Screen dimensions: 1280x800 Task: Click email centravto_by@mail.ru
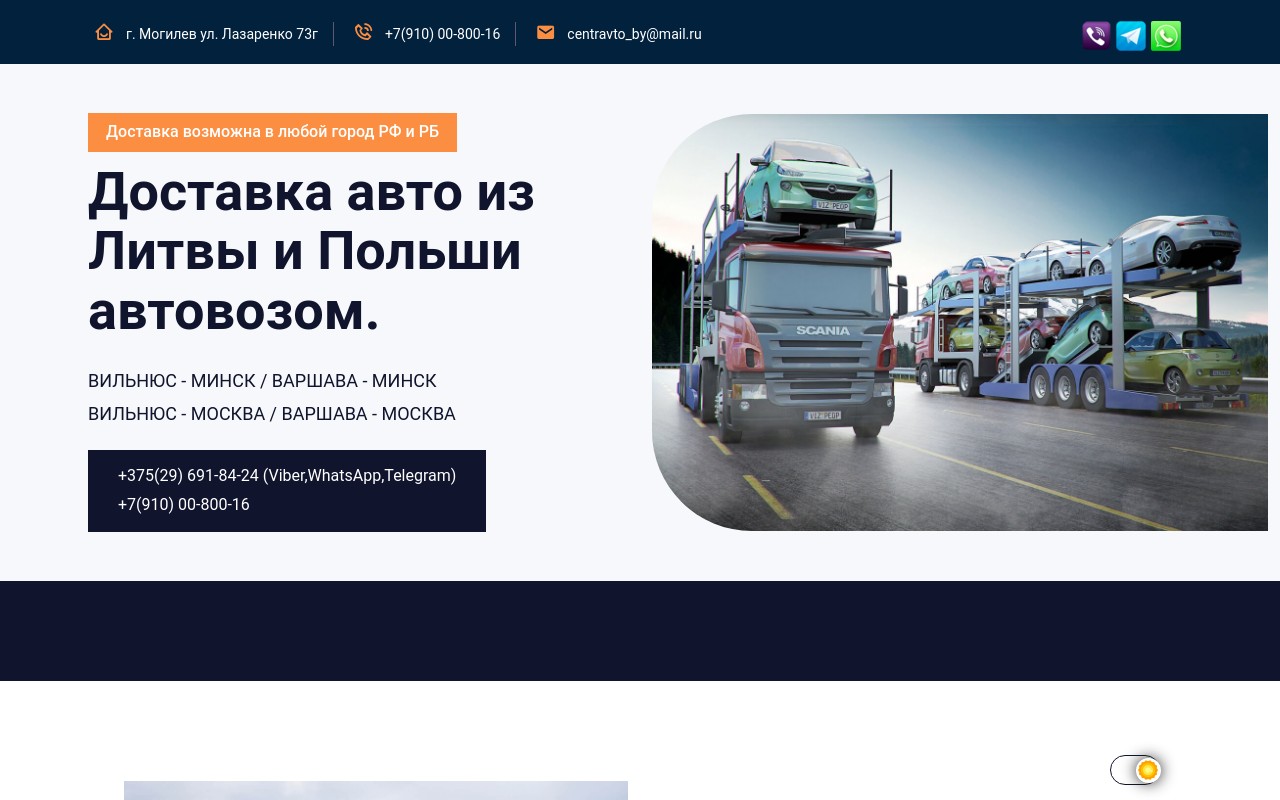[634, 34]
